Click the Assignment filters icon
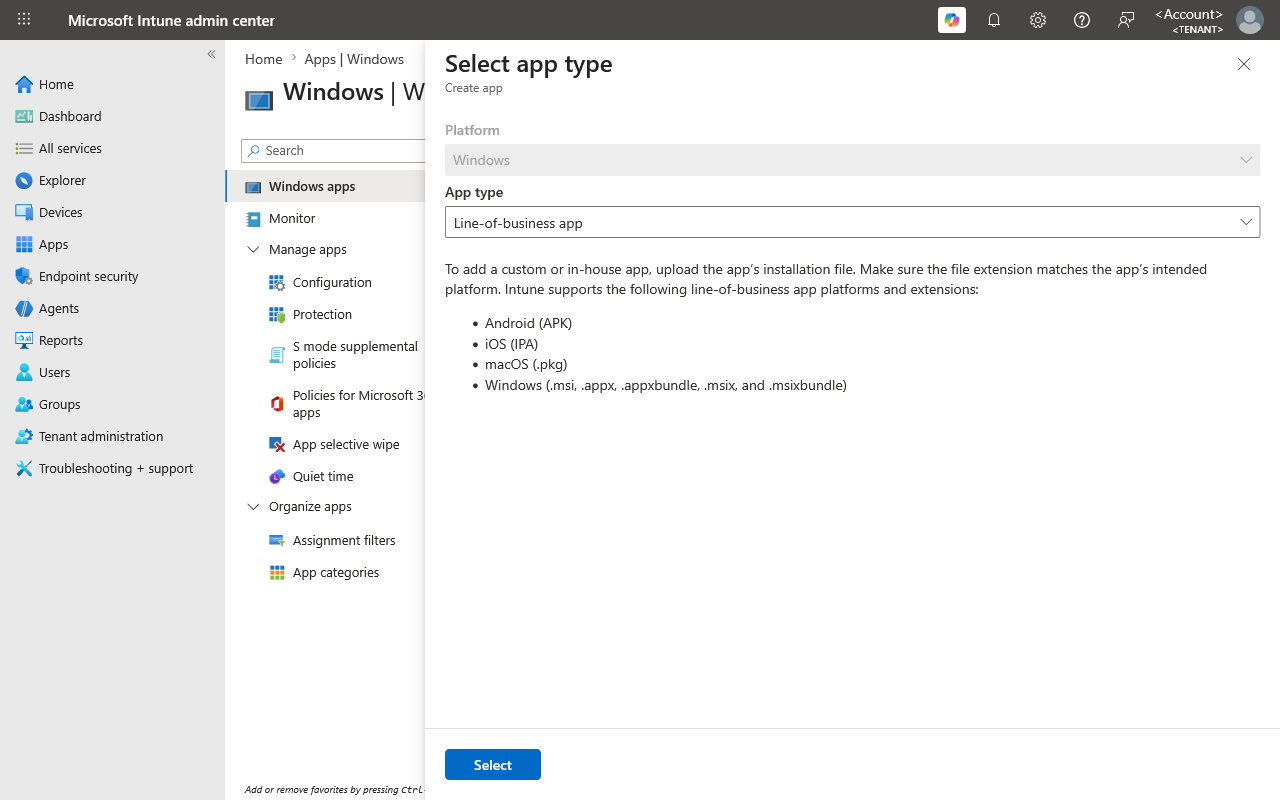Viewport: 1280px width, 800px height. tap(277, 540)
